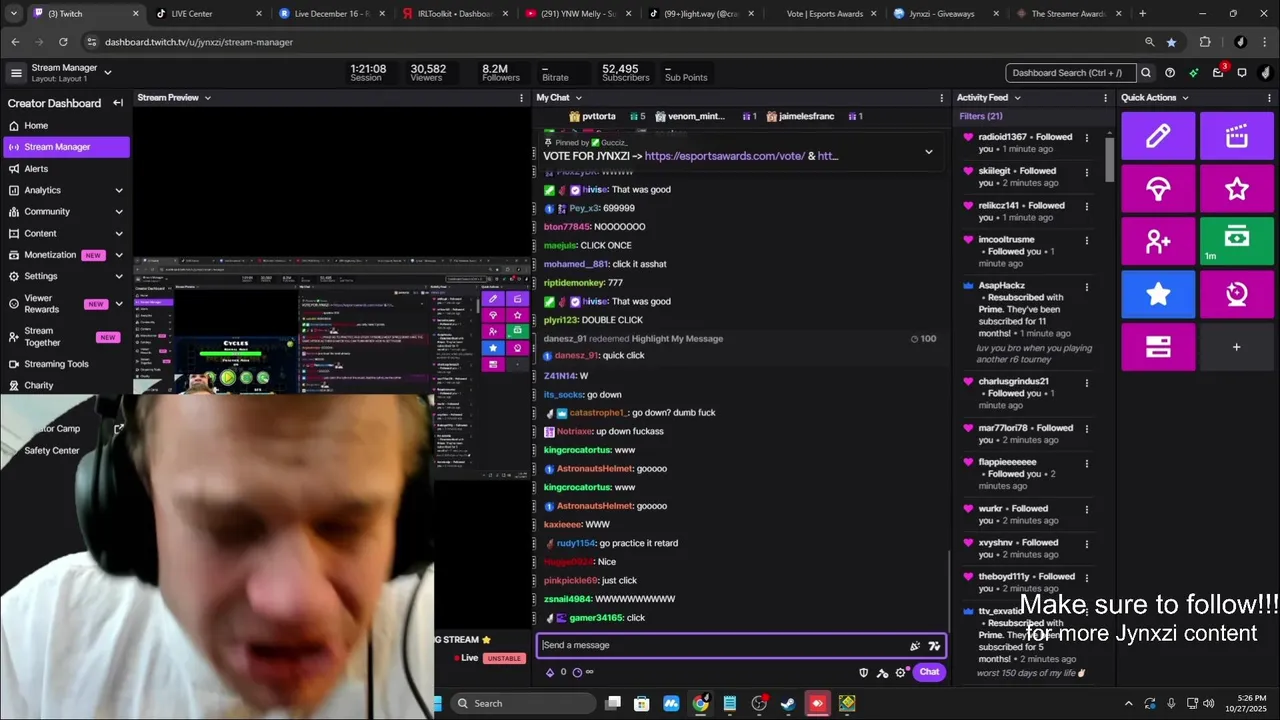1280x720 pixels.
Task: Click username AsapHackz in Activity Feed
Action: click(1002, 286)
